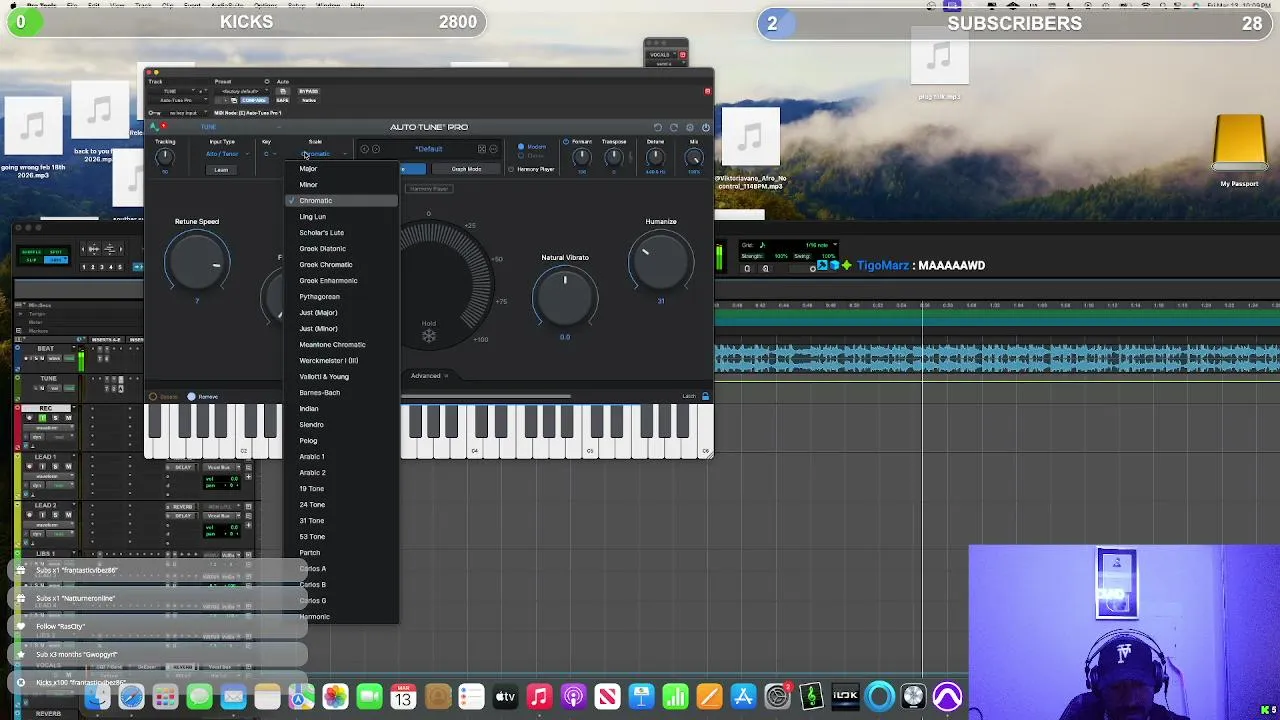Image resolution: width=1280 pixels, height=720 pixels.
Task: Choose Major from the scale list
Action: (x=341, y=168)
